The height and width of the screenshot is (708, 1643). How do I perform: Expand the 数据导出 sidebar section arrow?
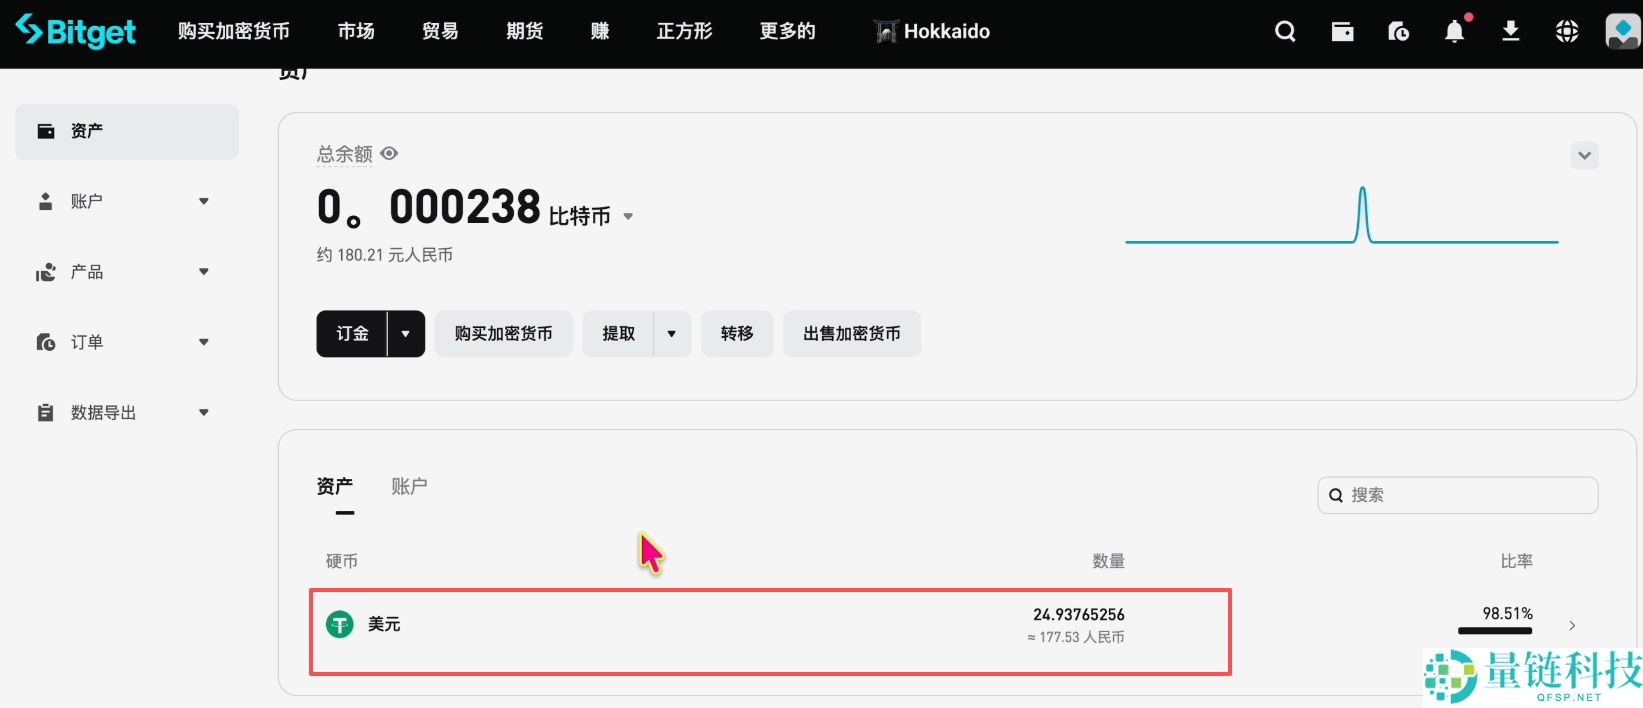(x=204, y=412)
